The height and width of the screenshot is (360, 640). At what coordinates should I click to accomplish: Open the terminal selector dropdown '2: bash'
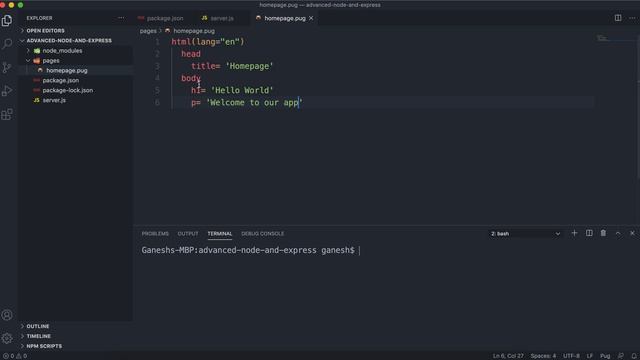tap(525, 233)
